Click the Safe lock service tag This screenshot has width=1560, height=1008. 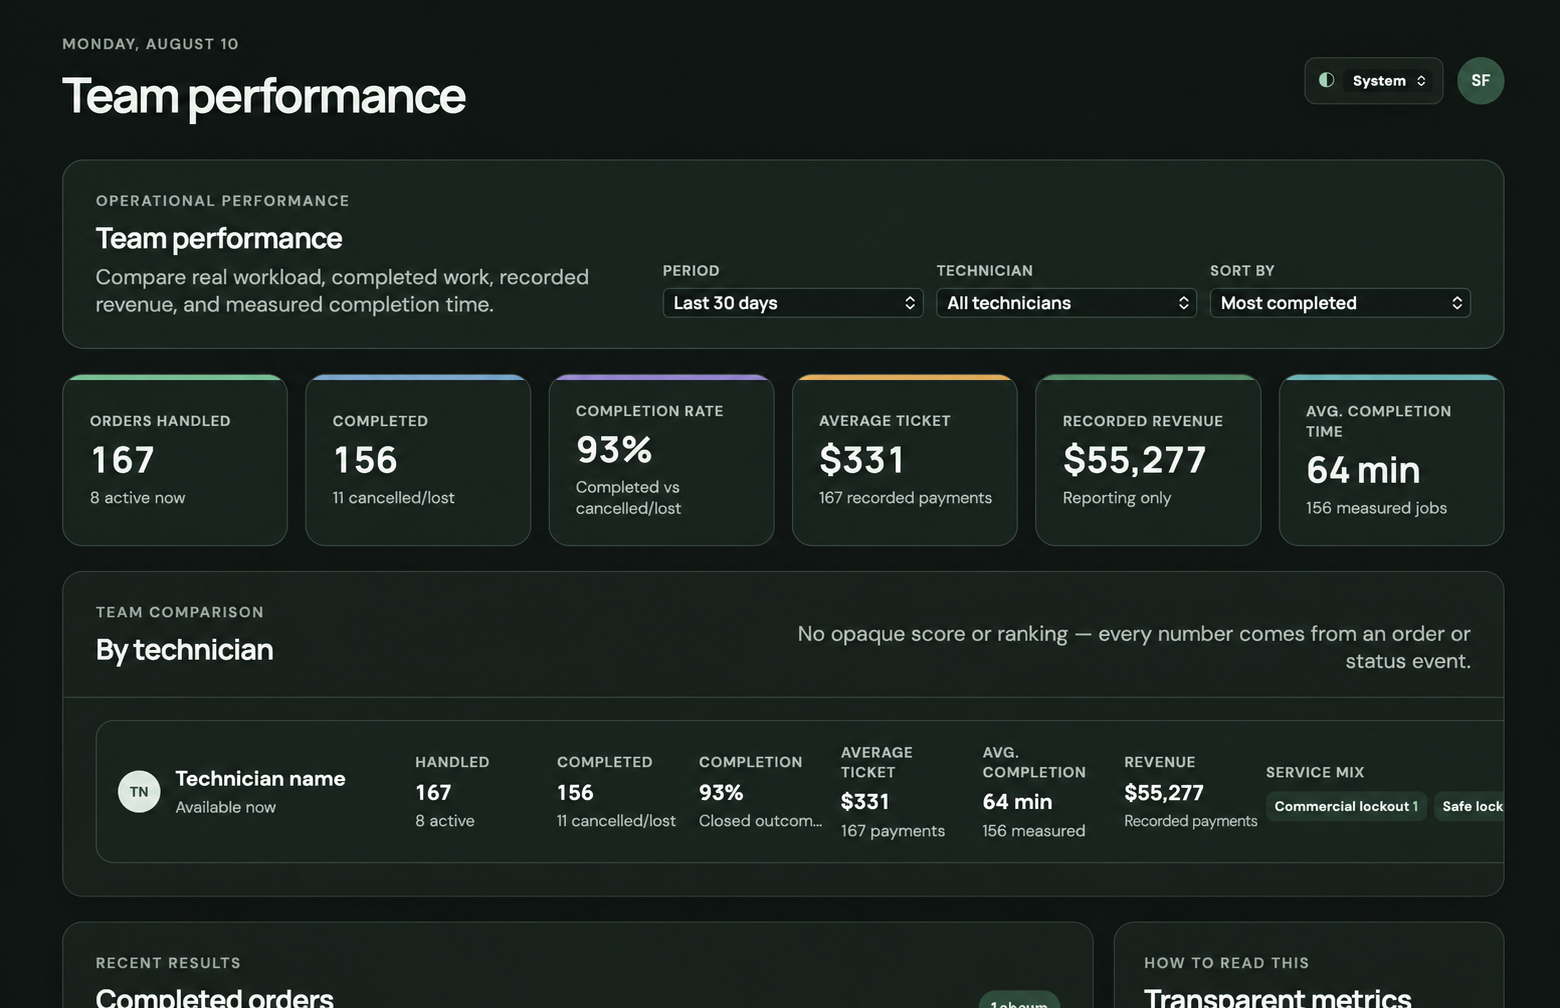coord(1470,806)
